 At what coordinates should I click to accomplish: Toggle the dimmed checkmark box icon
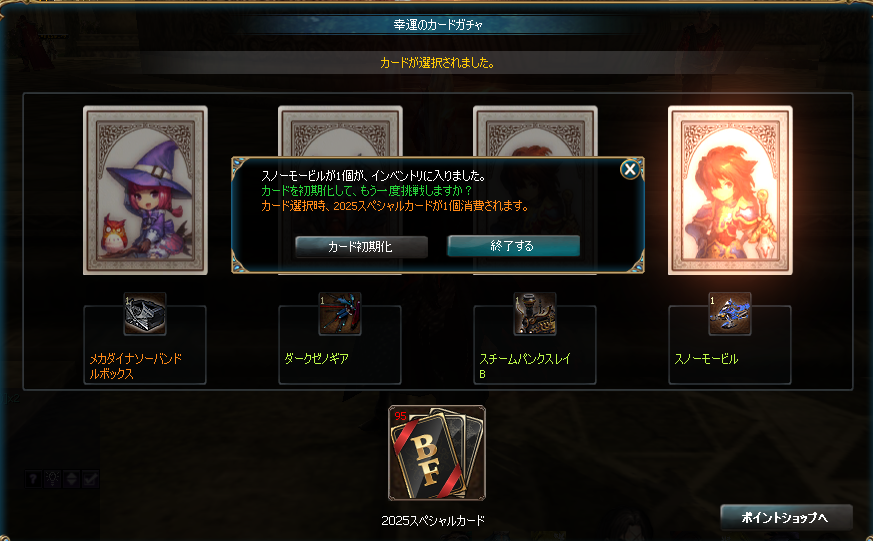point(91,479)
